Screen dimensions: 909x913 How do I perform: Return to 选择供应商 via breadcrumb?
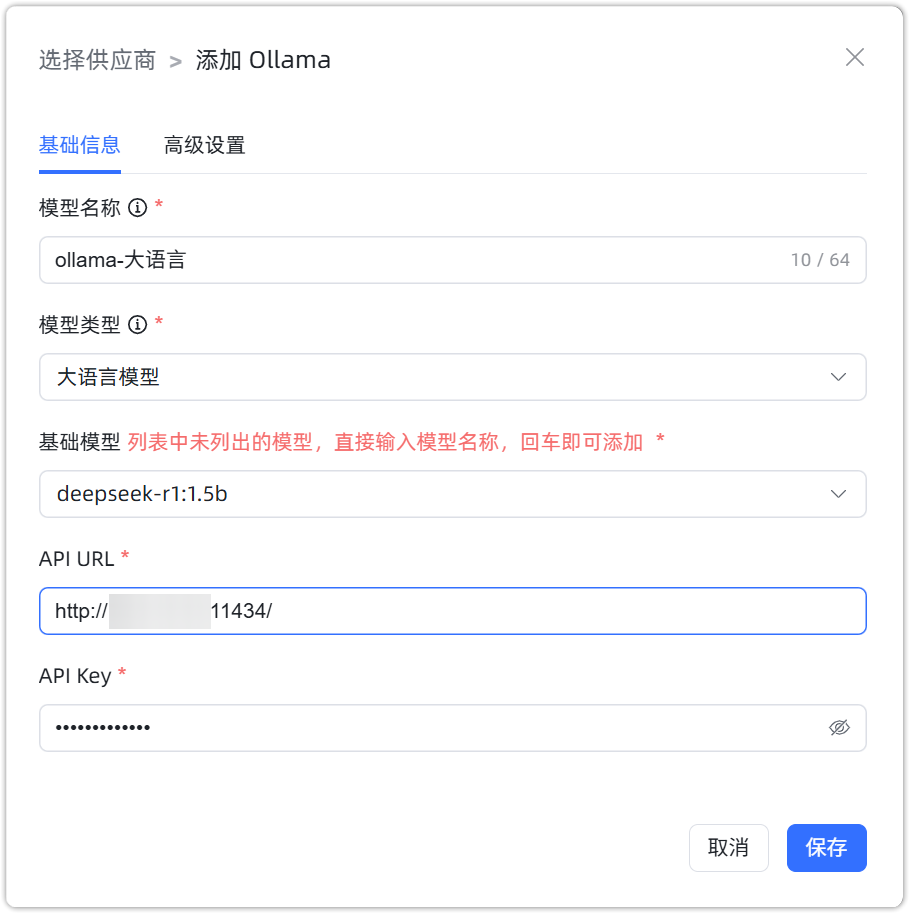click(96, 59)
